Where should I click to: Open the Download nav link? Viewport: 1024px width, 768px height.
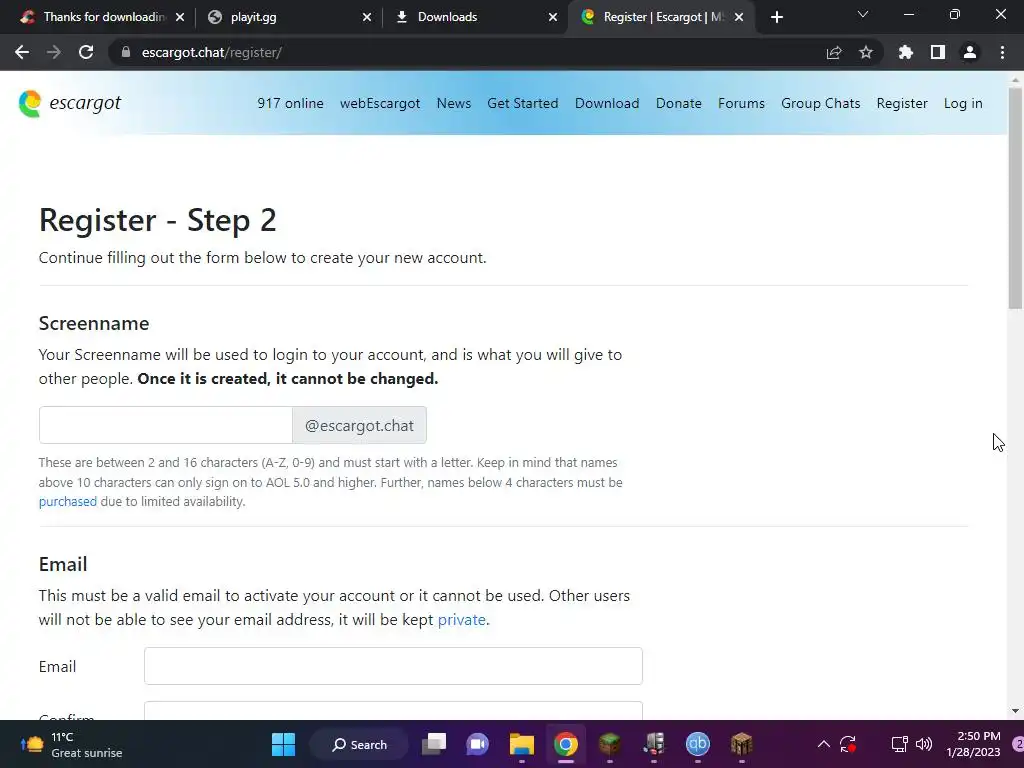click(607, 103)
